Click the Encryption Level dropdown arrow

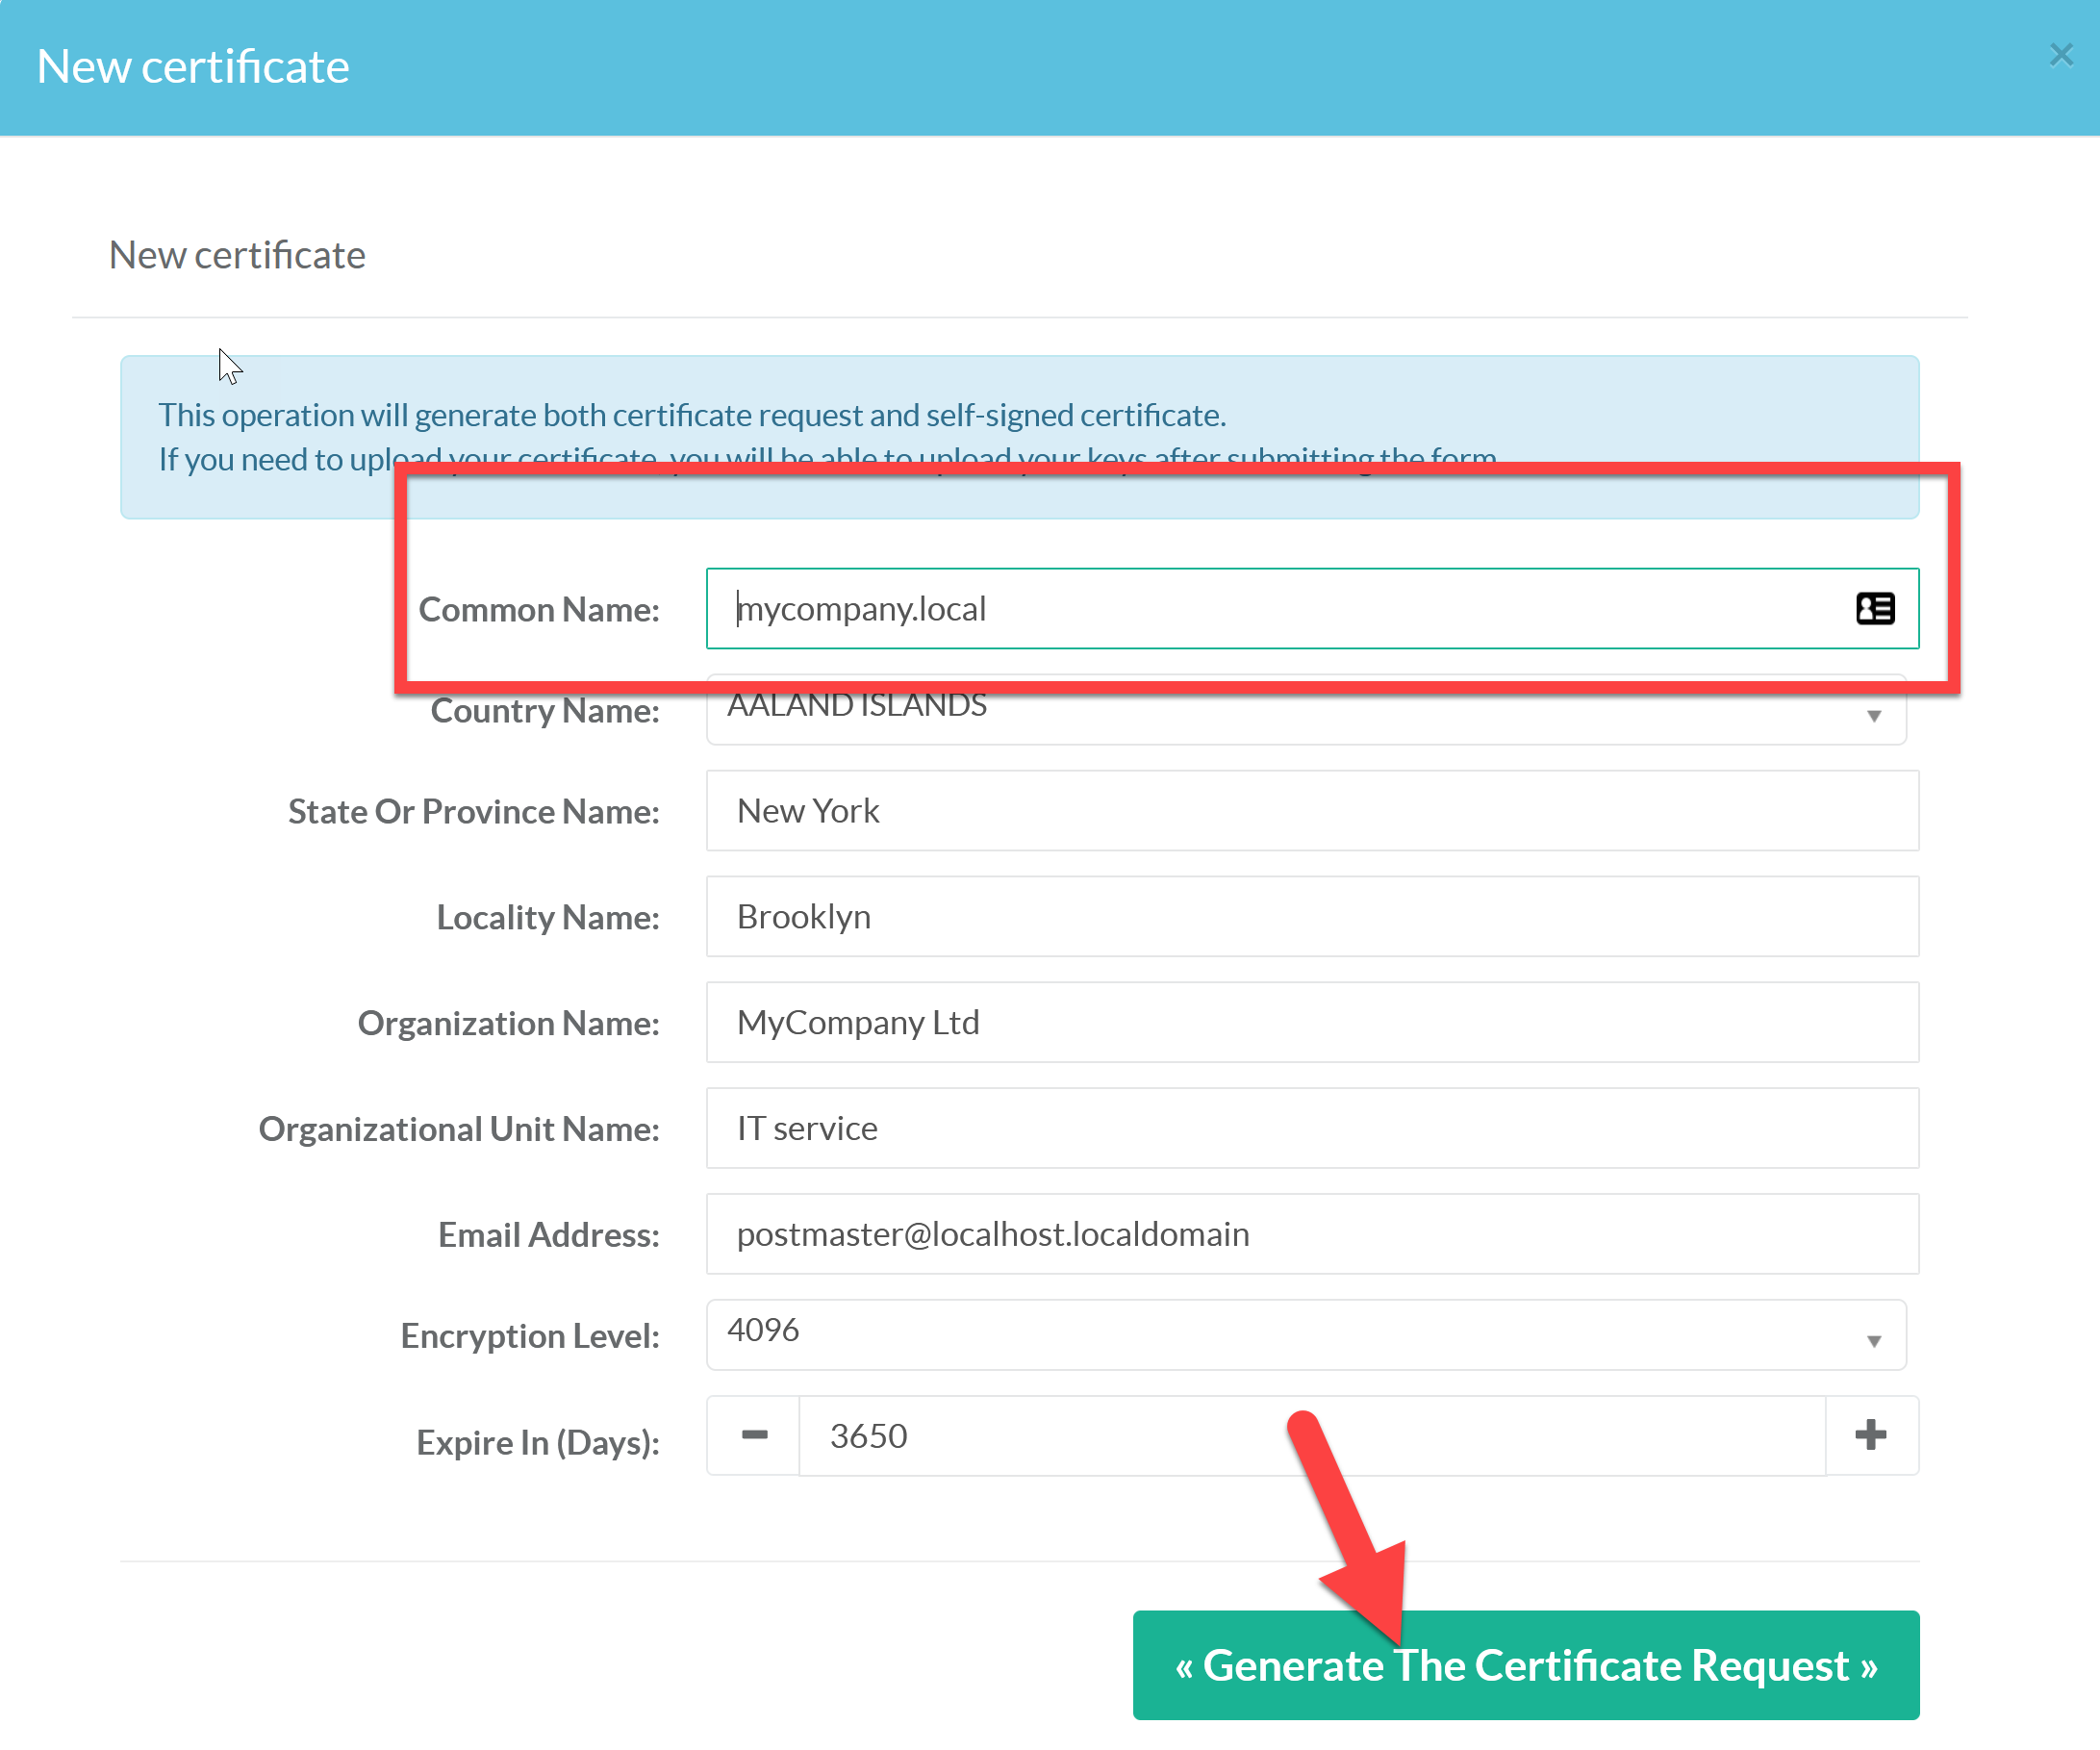click(x=1873, y=1340)
